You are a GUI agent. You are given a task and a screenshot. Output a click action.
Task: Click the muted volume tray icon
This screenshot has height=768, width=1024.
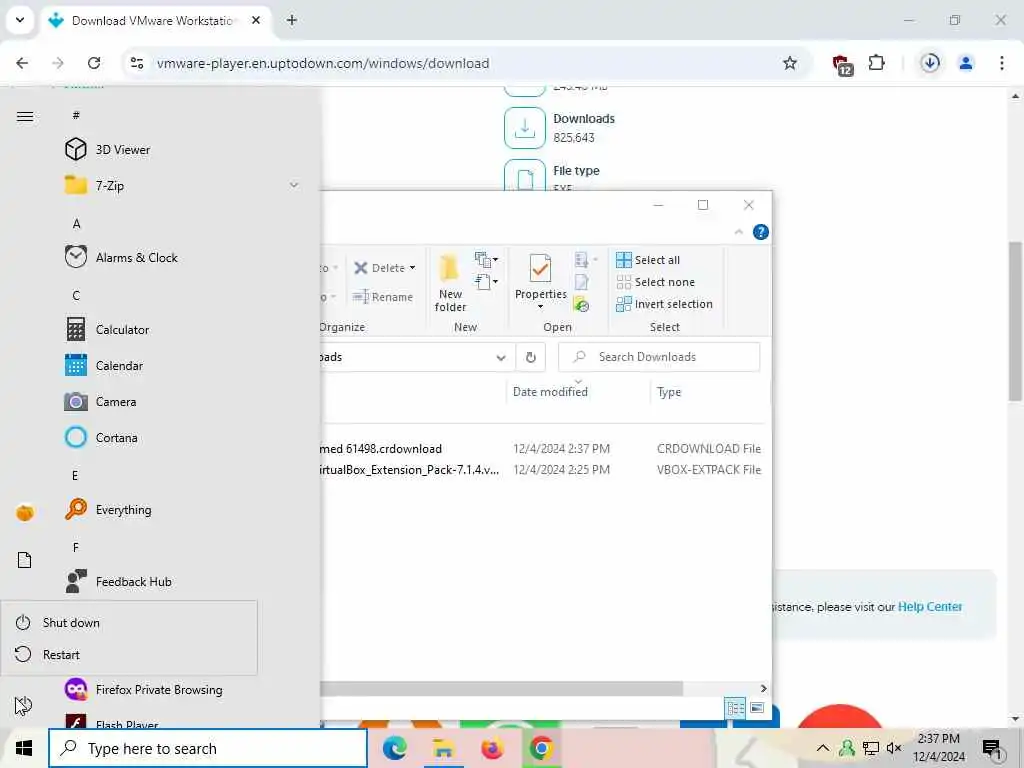(x=894, y=748)
